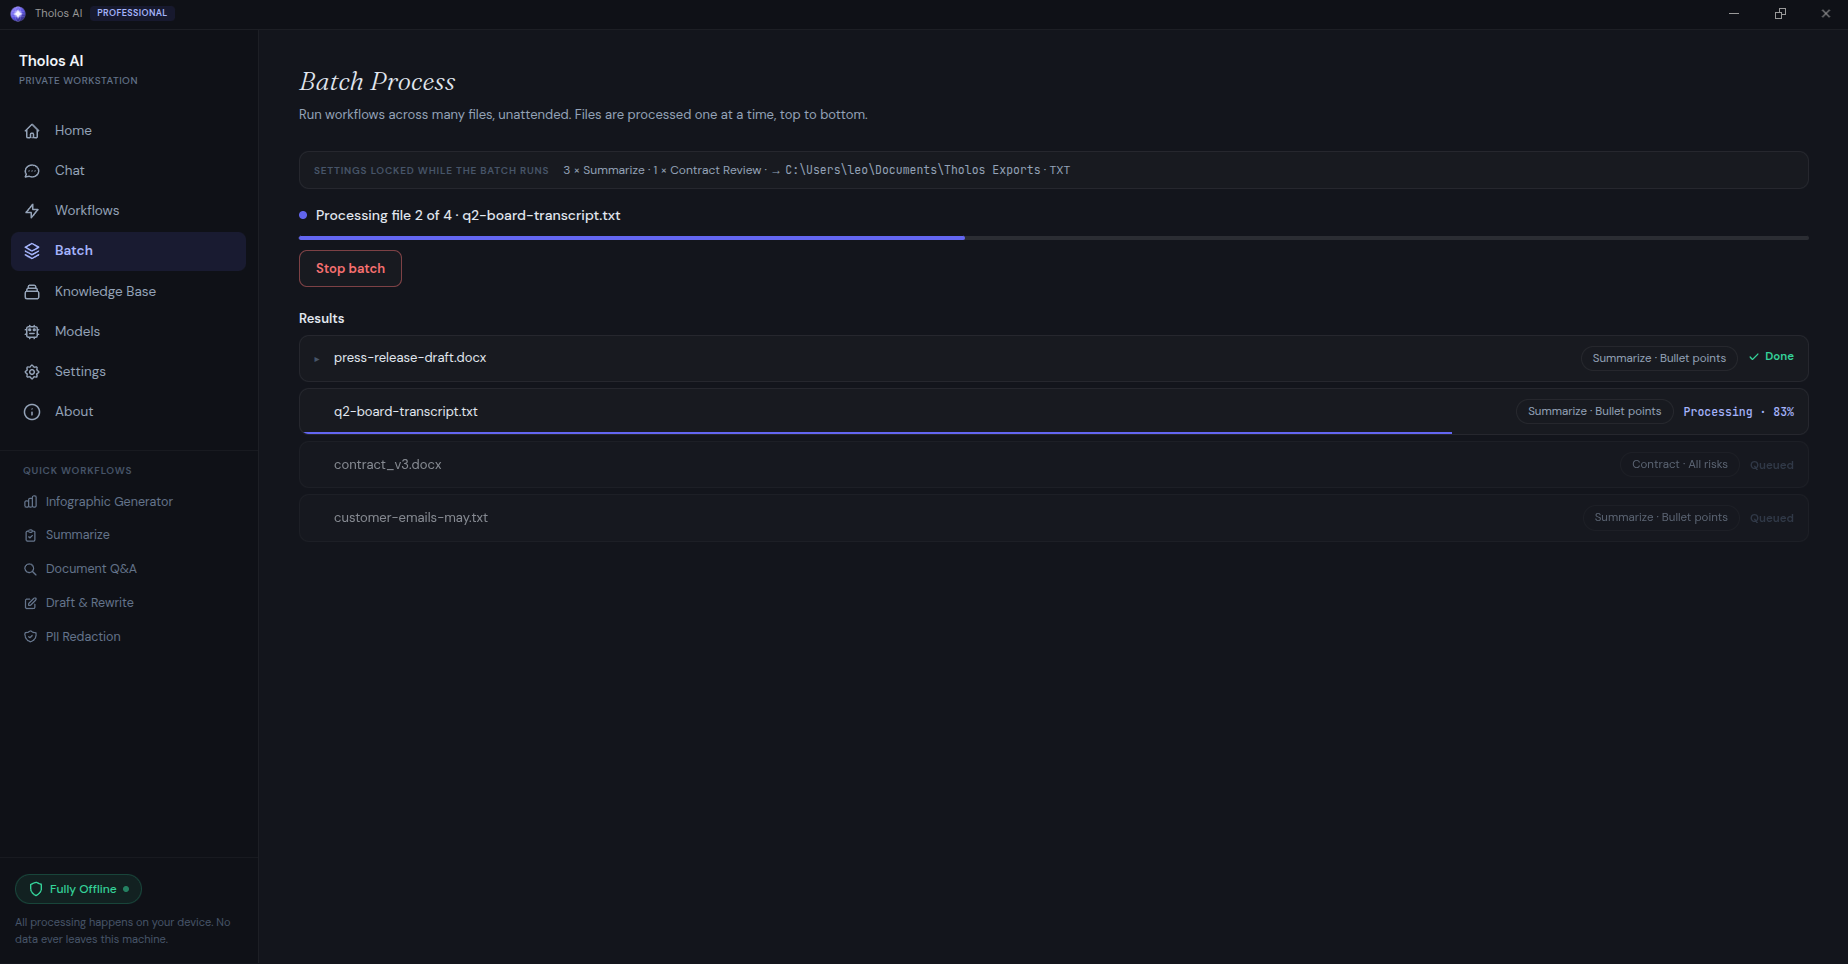Select Knowledge Base in sidebar
Image resolution: width=1848 pixels, height=964 pixels.
click(x=128, y=292)
